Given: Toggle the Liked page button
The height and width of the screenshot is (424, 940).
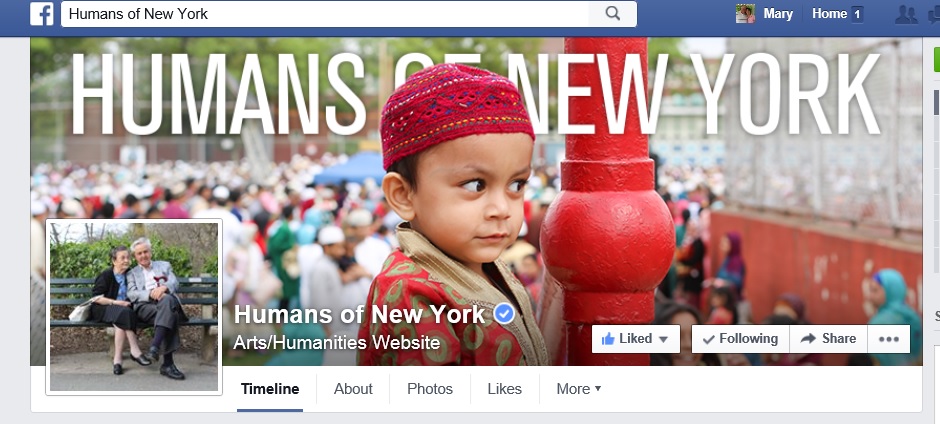Looking at the screenshot, I should pyautogui.click(x=636, y=339).
